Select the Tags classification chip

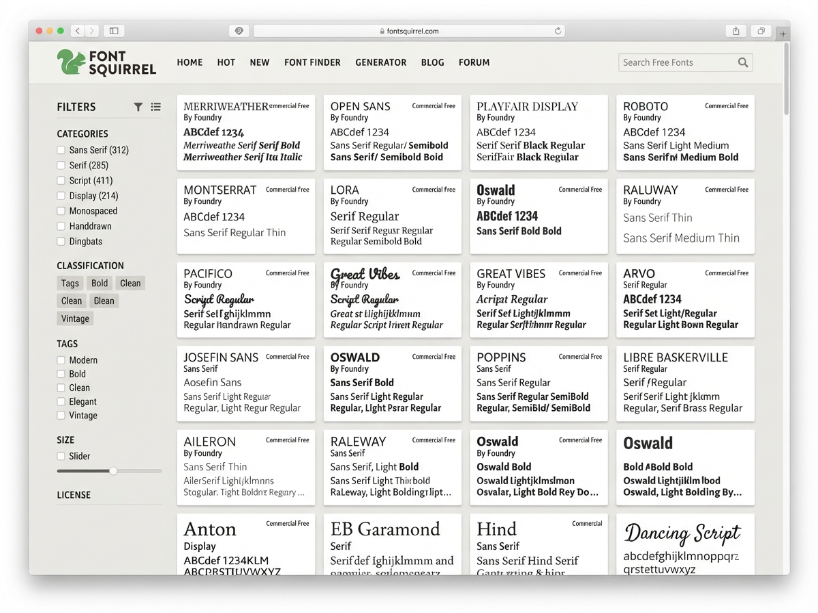click(x=70, y=283)
